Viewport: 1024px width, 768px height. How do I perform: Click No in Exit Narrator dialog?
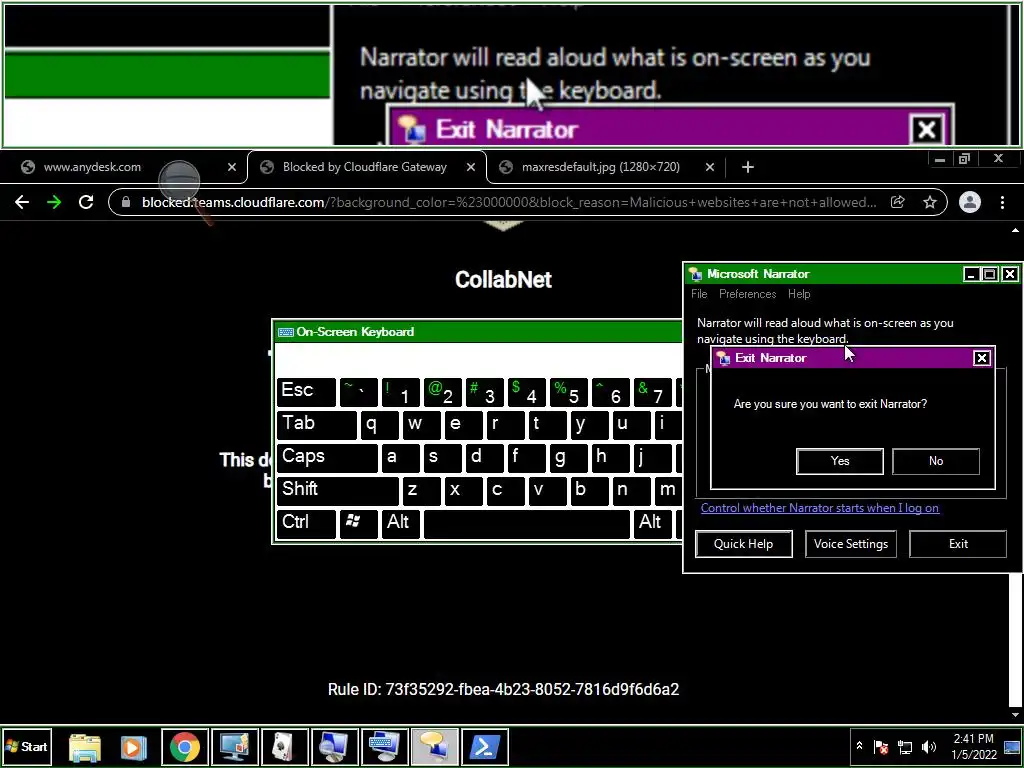point(935,461)
